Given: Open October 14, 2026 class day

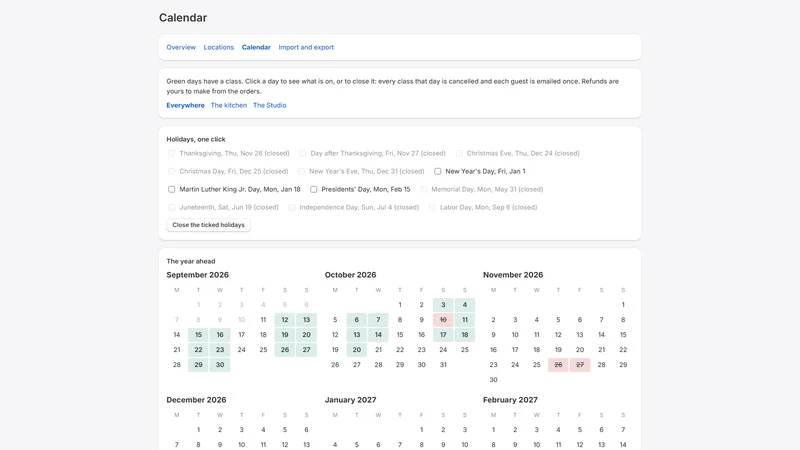Looking at the screenshot, I should (378, 335).
